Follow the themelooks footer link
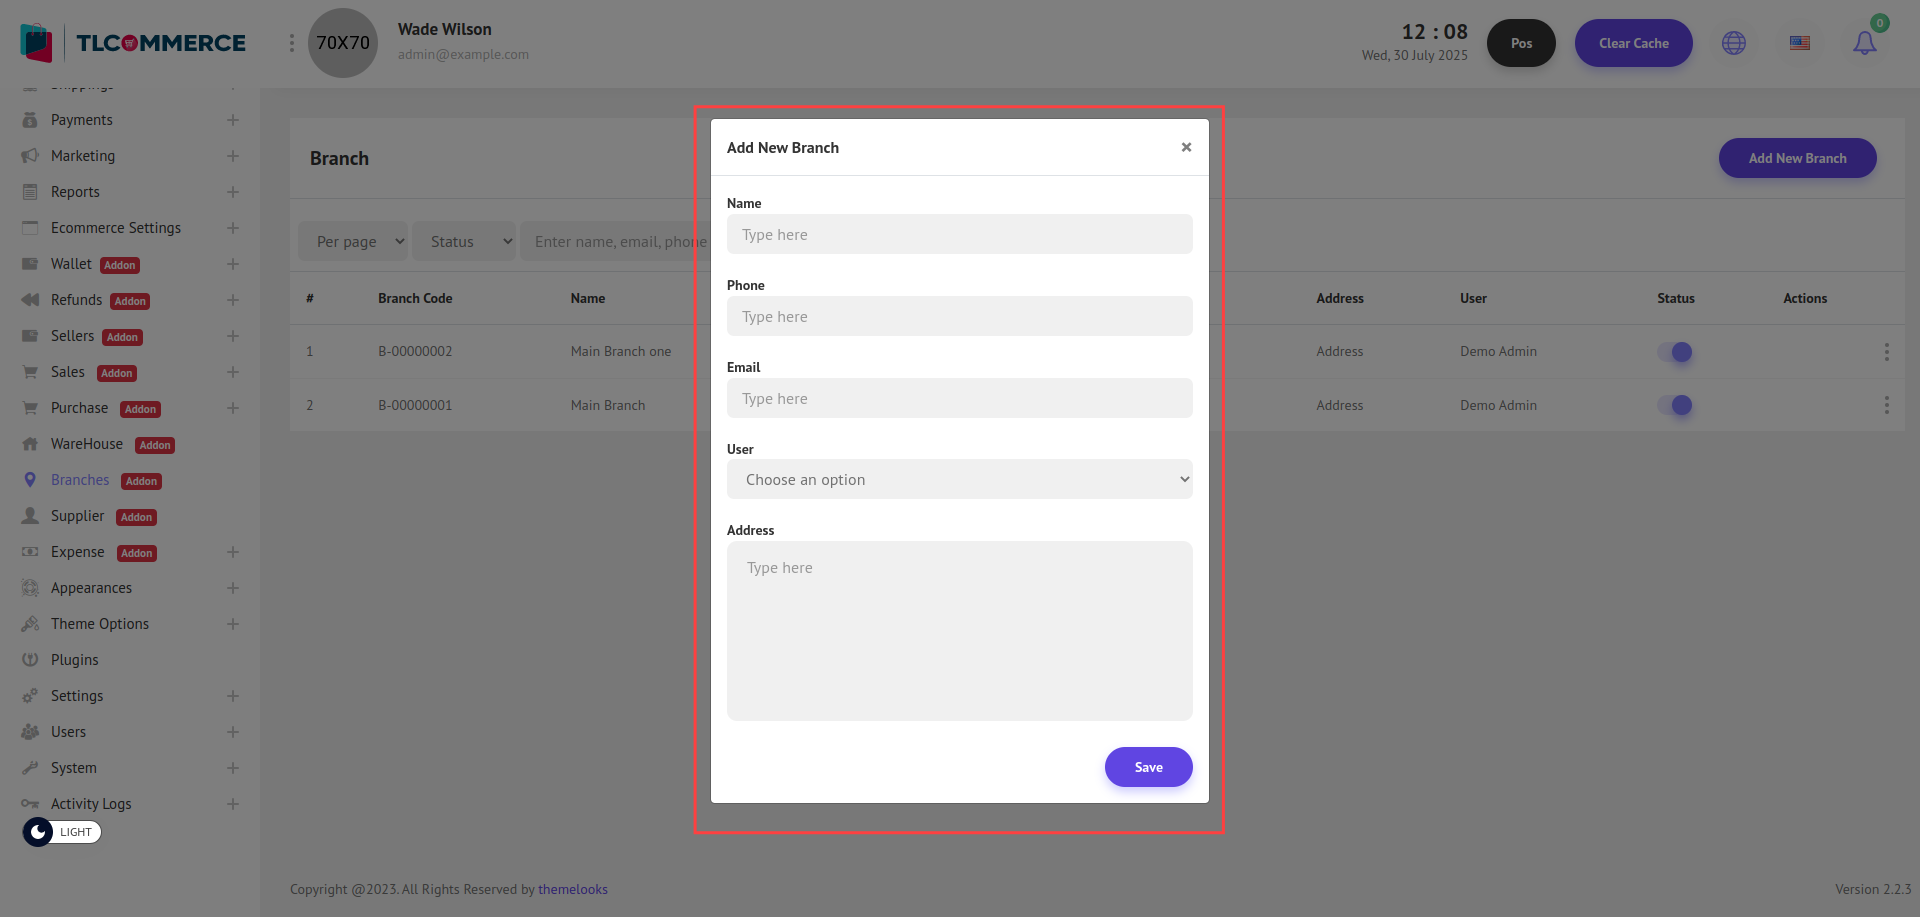Viewport: 1920px width, 917px height. click(x=572, y=889)
